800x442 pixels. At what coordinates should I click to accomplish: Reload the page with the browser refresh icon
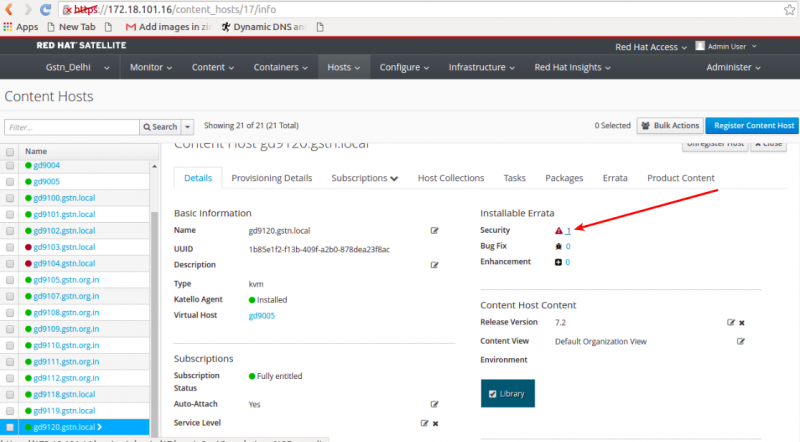coord(45,9)
